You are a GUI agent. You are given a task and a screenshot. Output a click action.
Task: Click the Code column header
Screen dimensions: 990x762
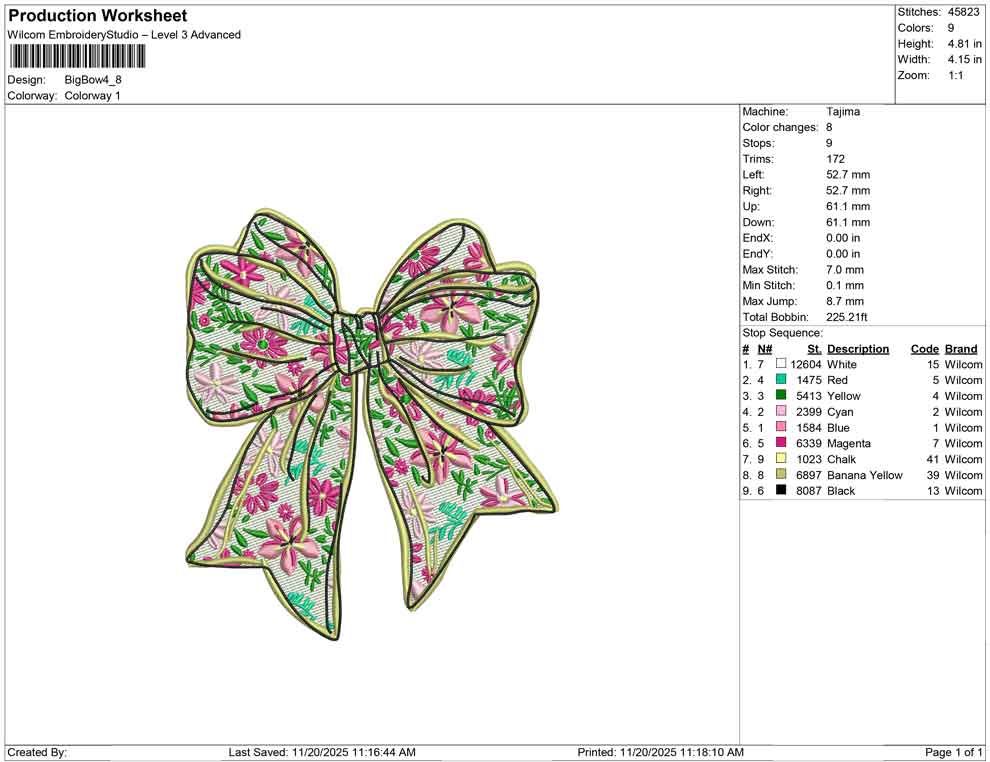[924, 349]
